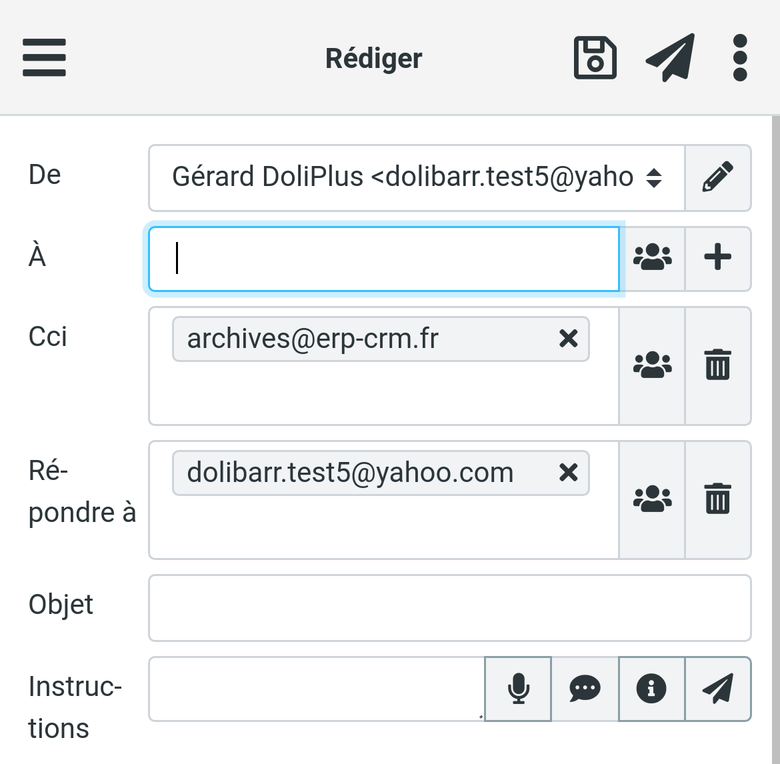Add contacts to Cci field
Viewport: 780px width, 764px height.
click(x=652, y=366)
